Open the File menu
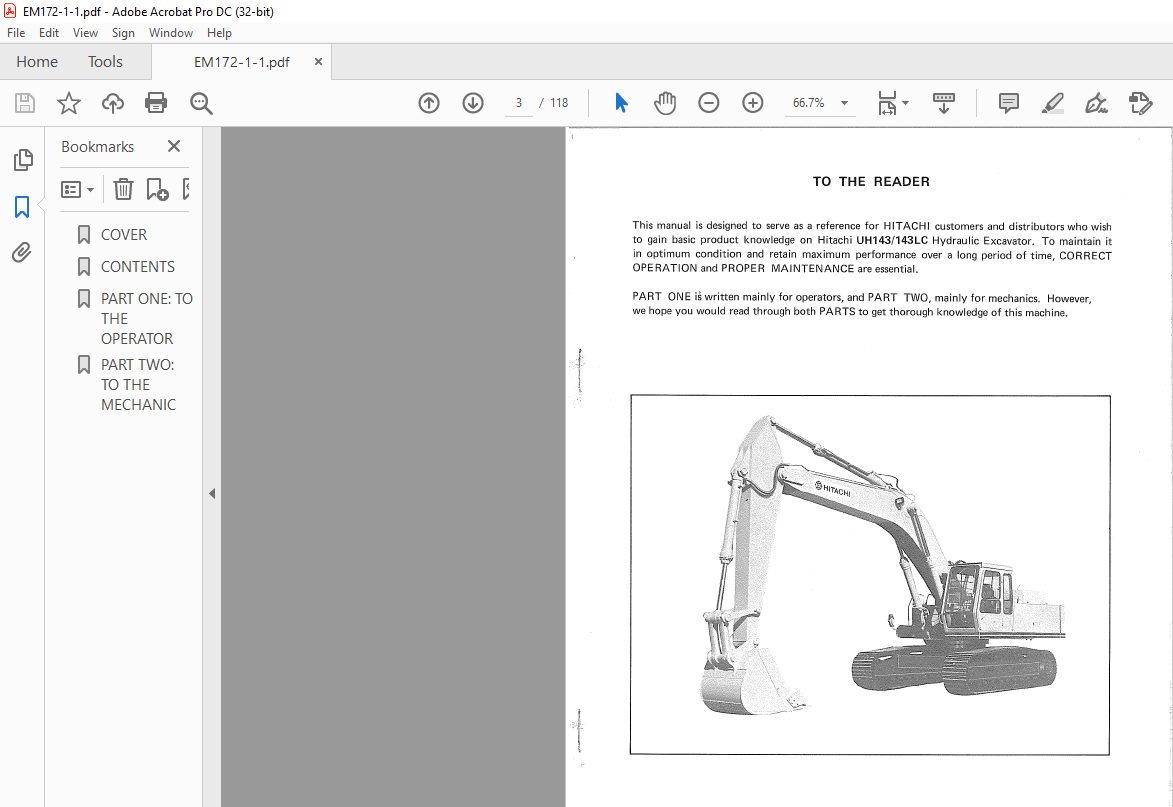The image size is (1173, 807). click(16, 33)
